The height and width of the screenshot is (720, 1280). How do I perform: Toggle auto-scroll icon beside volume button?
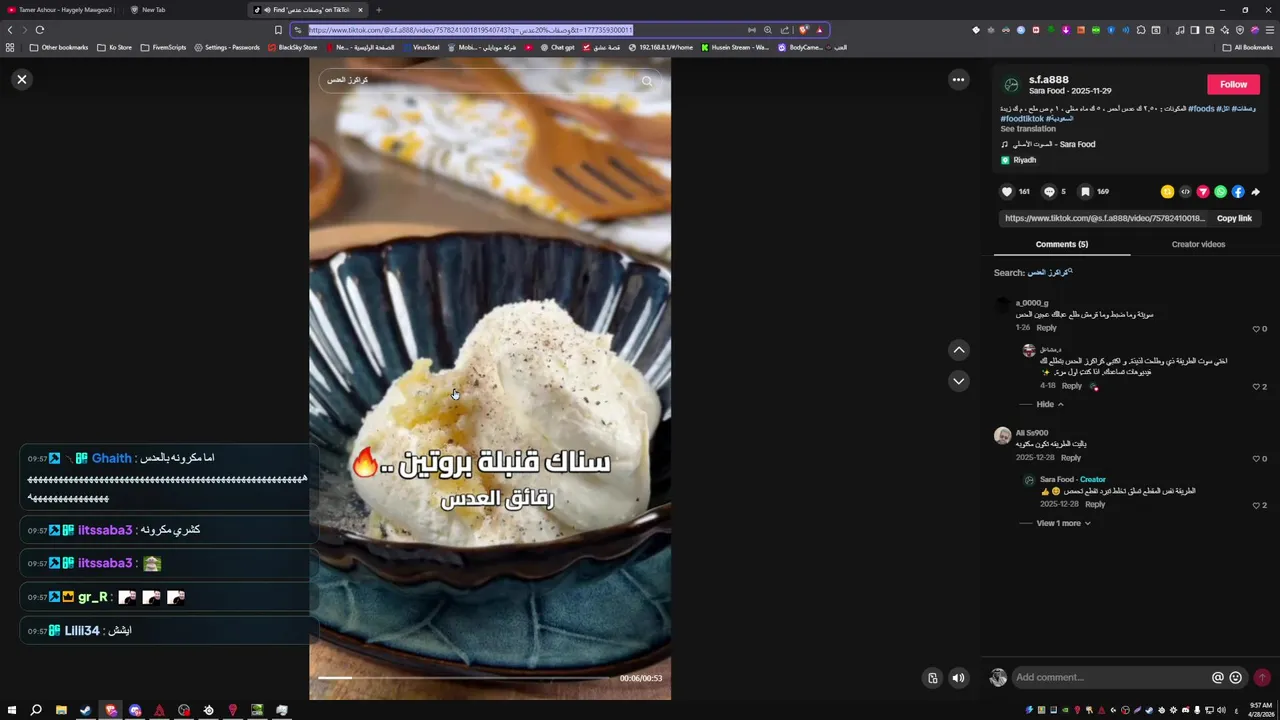tap(932, 678)
